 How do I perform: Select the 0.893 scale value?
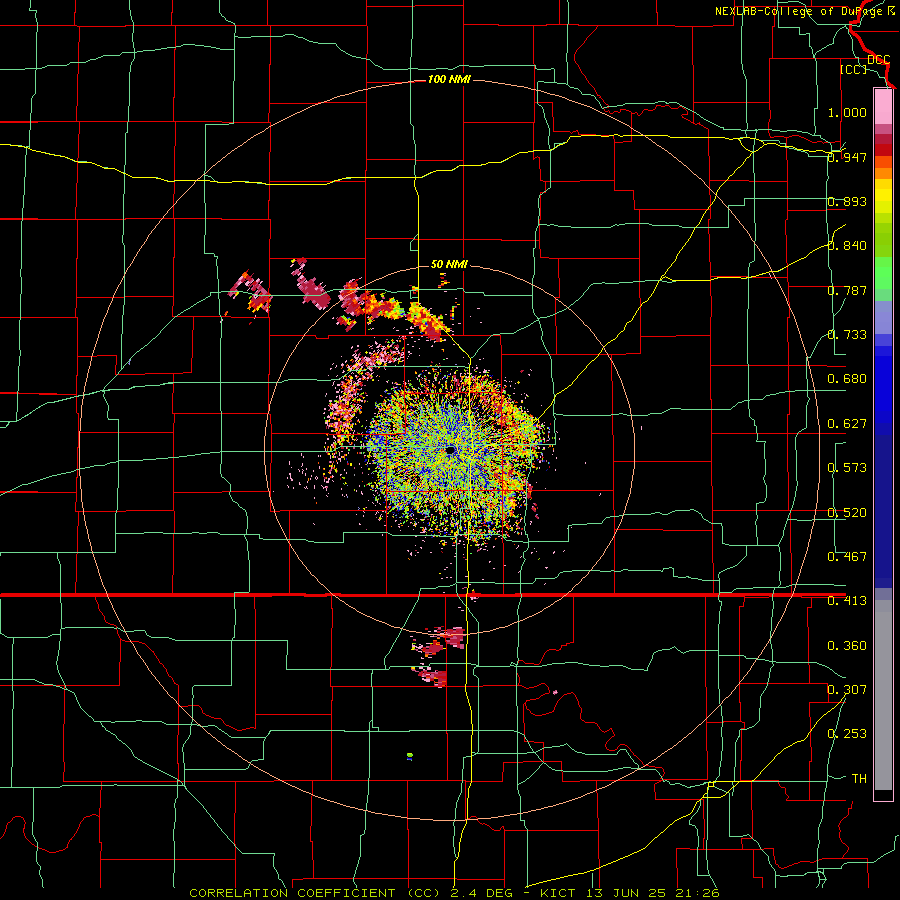point(847,201)
